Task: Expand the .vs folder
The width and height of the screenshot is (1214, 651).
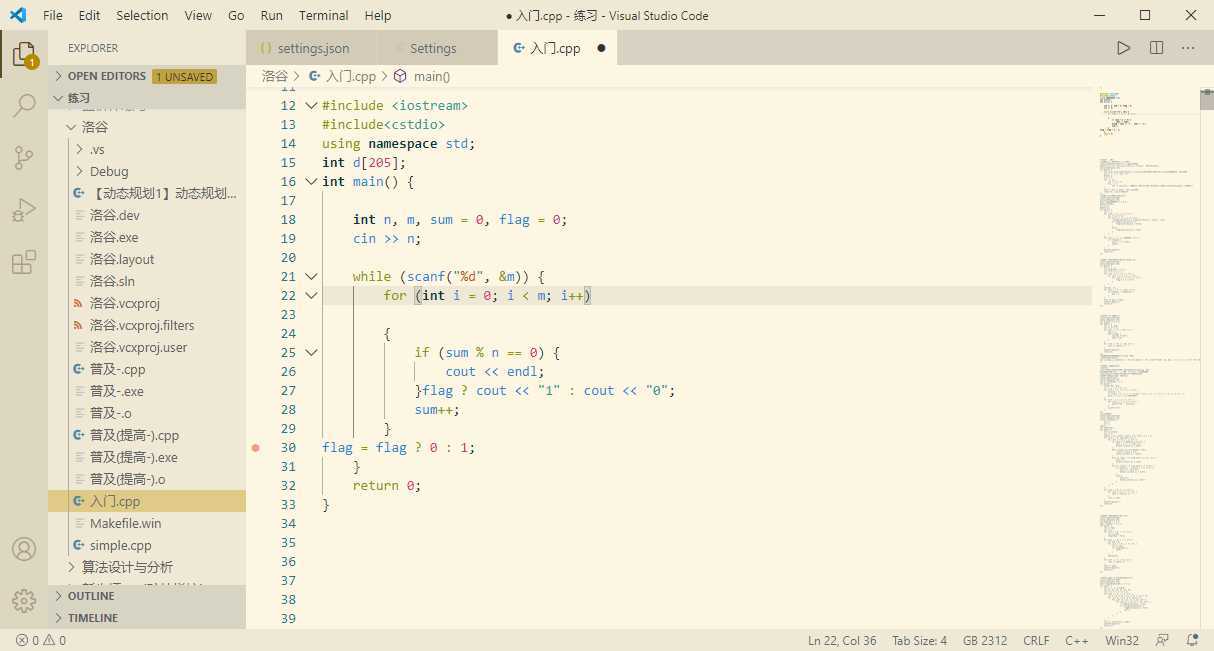Action: (x=146, y=149)
